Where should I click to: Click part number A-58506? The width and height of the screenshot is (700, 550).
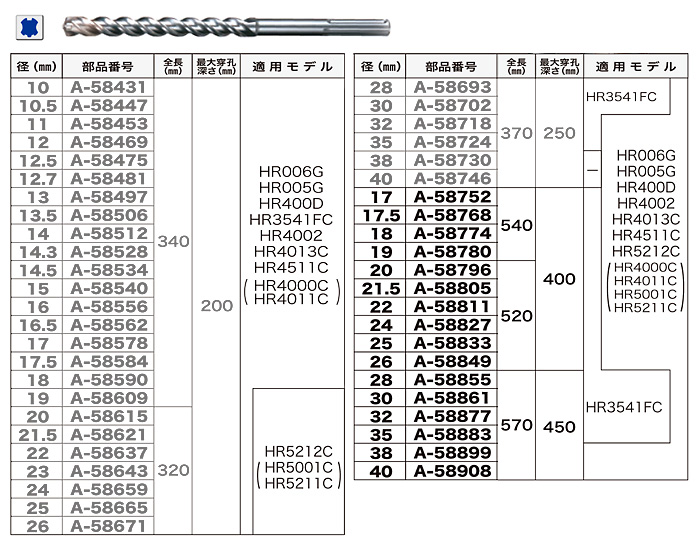tap(109, 216)
